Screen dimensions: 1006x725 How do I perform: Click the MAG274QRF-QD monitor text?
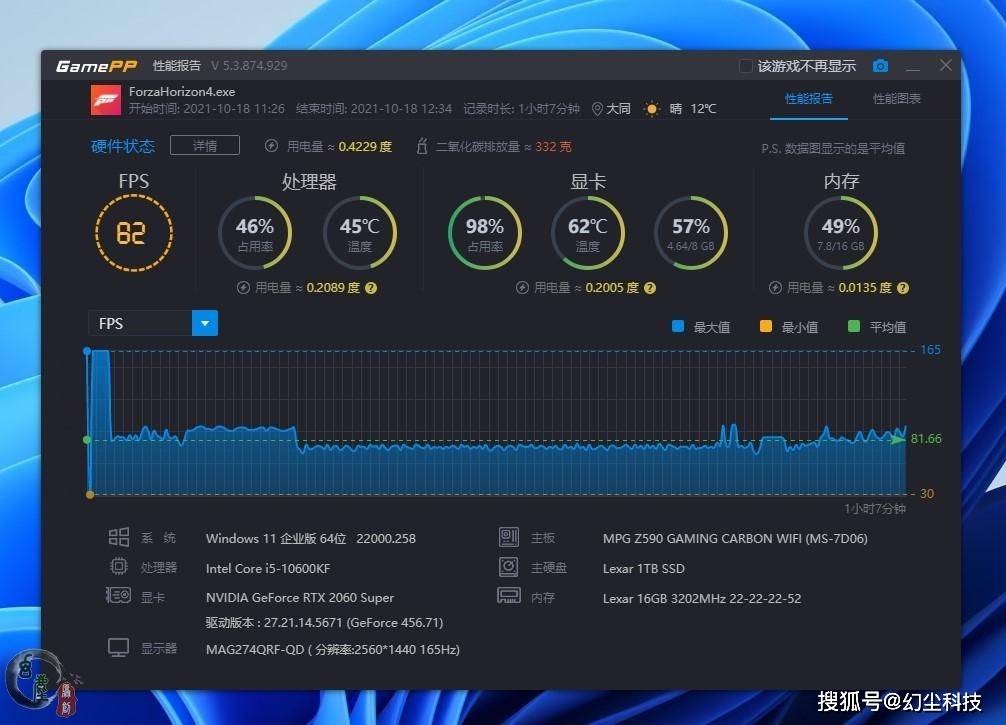click(x=332, y=650)
